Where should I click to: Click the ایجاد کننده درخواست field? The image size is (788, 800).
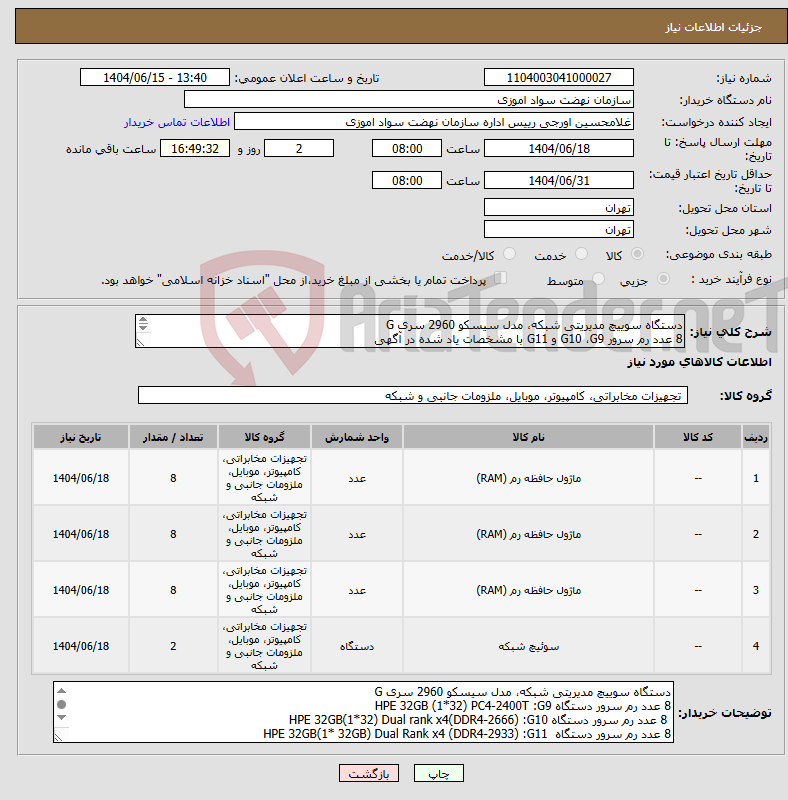click(x=434, y=122)
